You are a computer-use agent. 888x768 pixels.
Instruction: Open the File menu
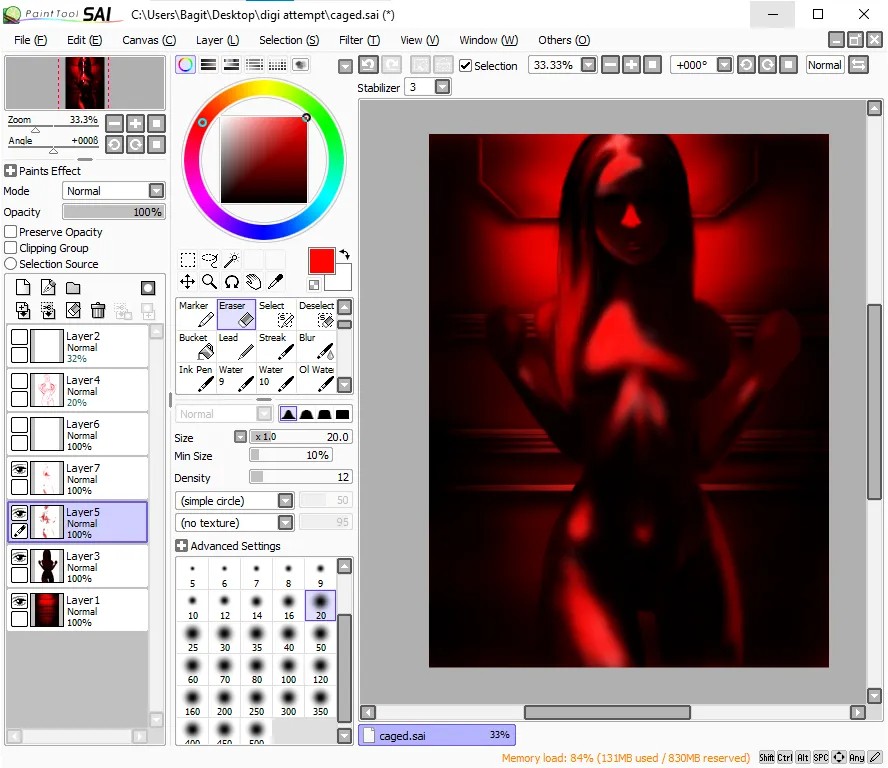point(31,40)
